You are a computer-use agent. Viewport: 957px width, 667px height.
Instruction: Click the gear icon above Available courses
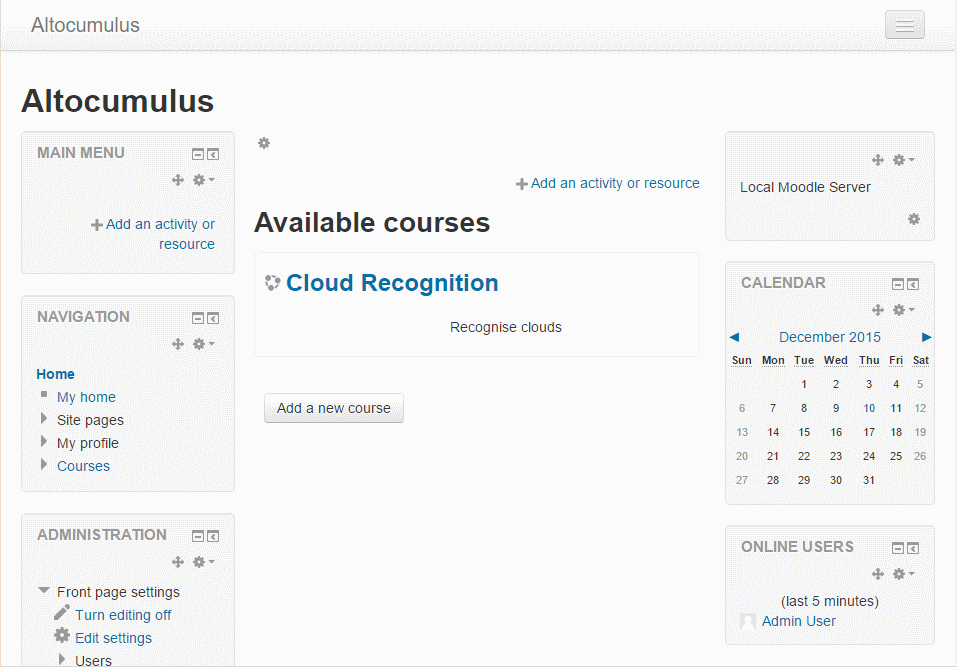pos(264,143)
